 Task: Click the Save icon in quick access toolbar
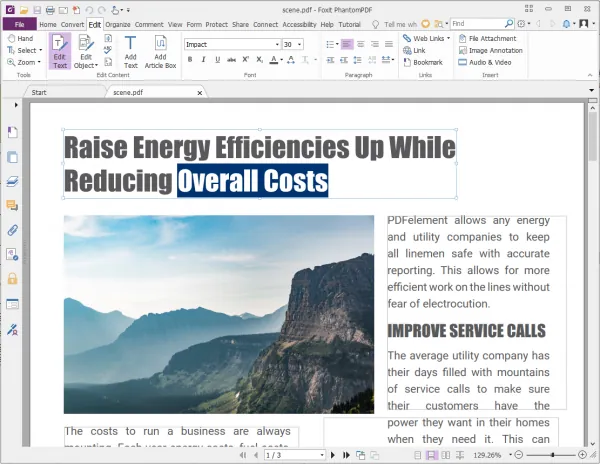click(x=37, y=10)
